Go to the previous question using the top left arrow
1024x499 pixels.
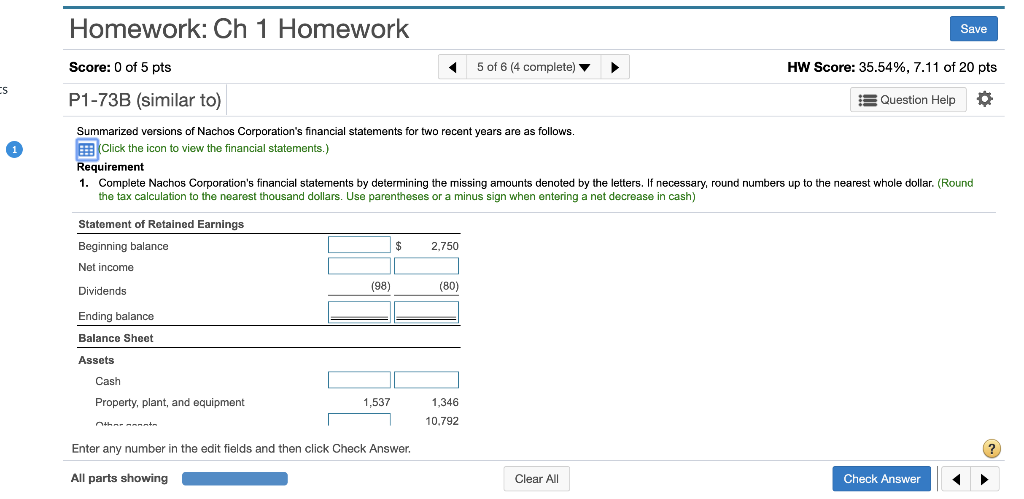[x=453, y=67]
